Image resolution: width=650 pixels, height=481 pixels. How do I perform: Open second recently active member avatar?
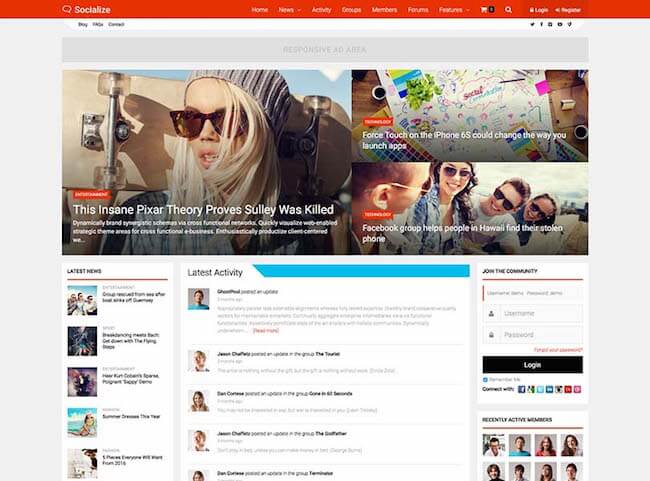(x=519, y=445)
